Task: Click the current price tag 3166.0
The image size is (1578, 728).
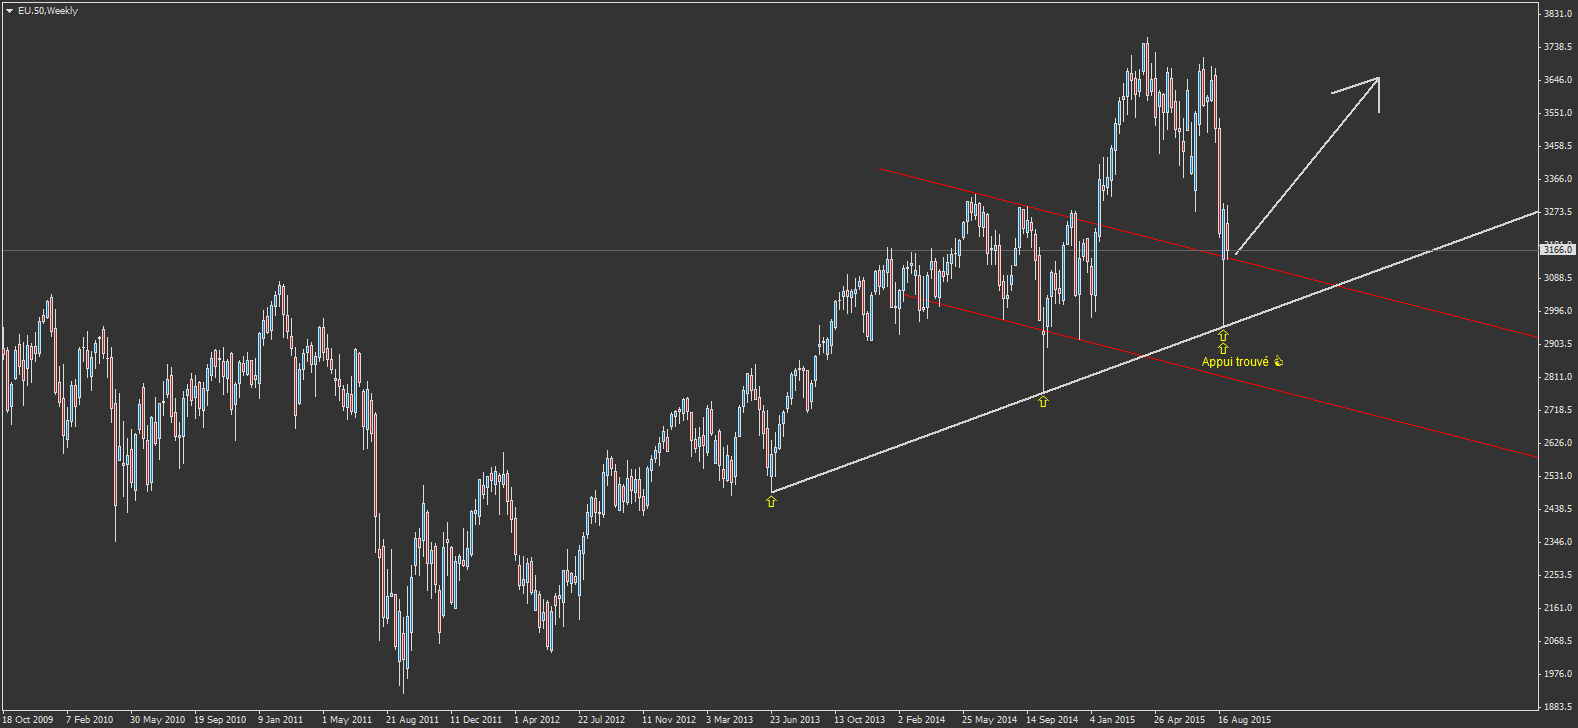Action: (1559, 250)
